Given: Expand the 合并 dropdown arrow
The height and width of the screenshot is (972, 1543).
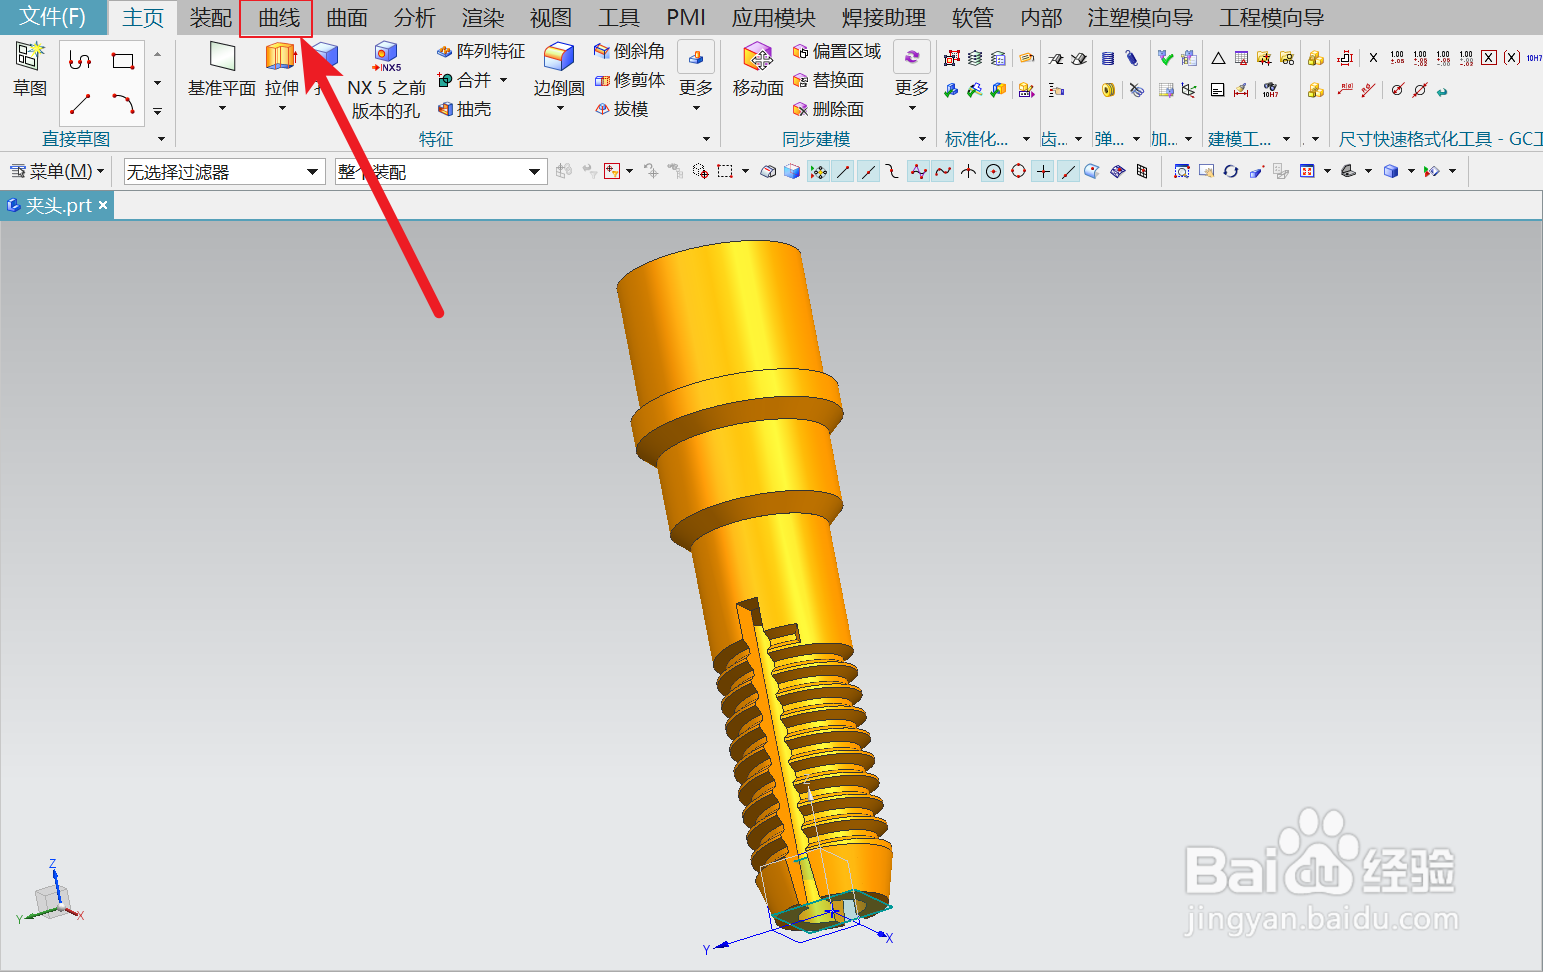Looking at the screenshot, I should coord(503,80).
